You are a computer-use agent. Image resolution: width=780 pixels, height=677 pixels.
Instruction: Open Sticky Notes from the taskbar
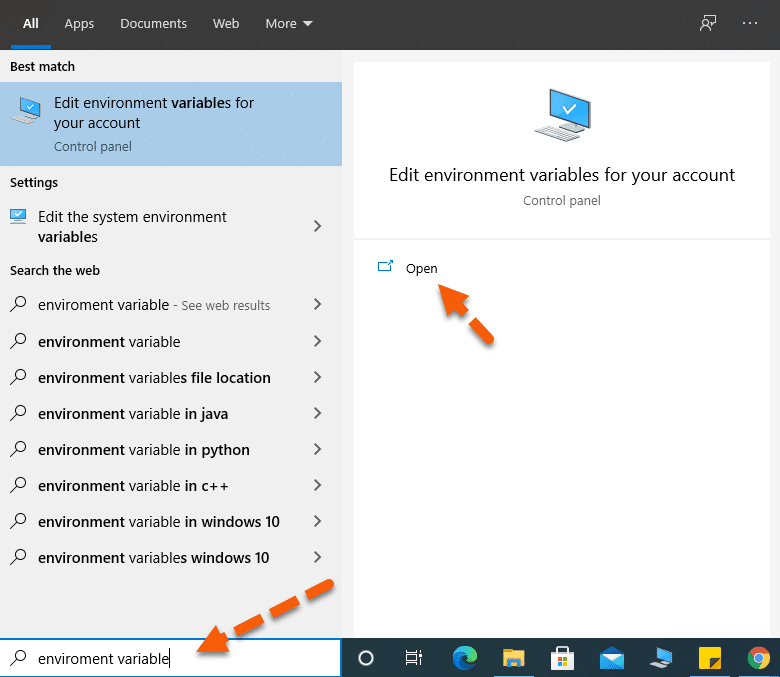coord(709,657)
